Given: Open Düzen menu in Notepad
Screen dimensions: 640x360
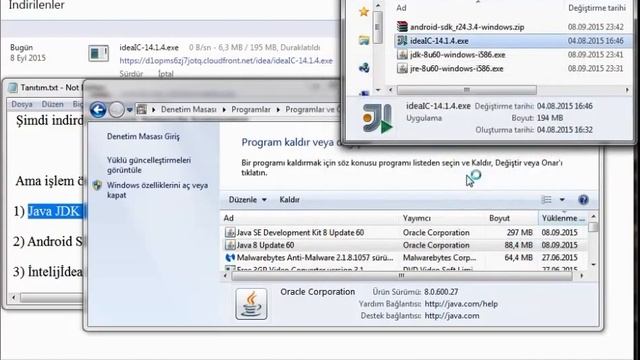Looking at the screenshot, I should (x=52, y=104).
